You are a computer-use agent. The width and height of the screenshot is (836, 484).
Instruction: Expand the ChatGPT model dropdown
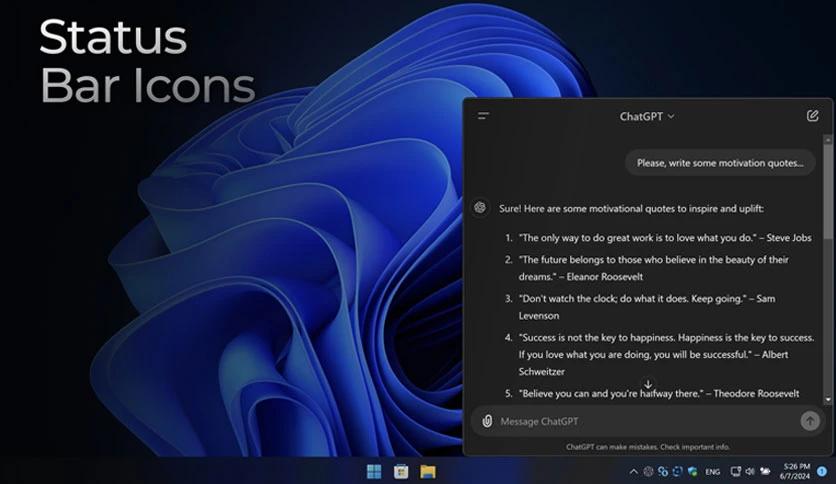pyautogui.click(x=647, y=116)
